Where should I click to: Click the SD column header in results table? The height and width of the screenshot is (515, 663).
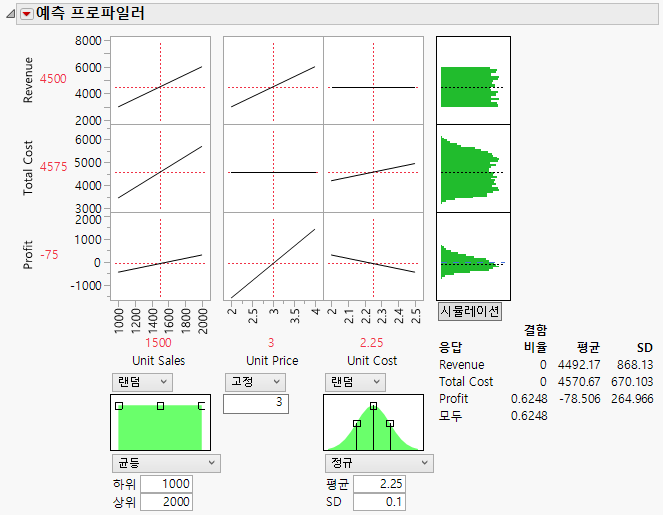[645, 348]
